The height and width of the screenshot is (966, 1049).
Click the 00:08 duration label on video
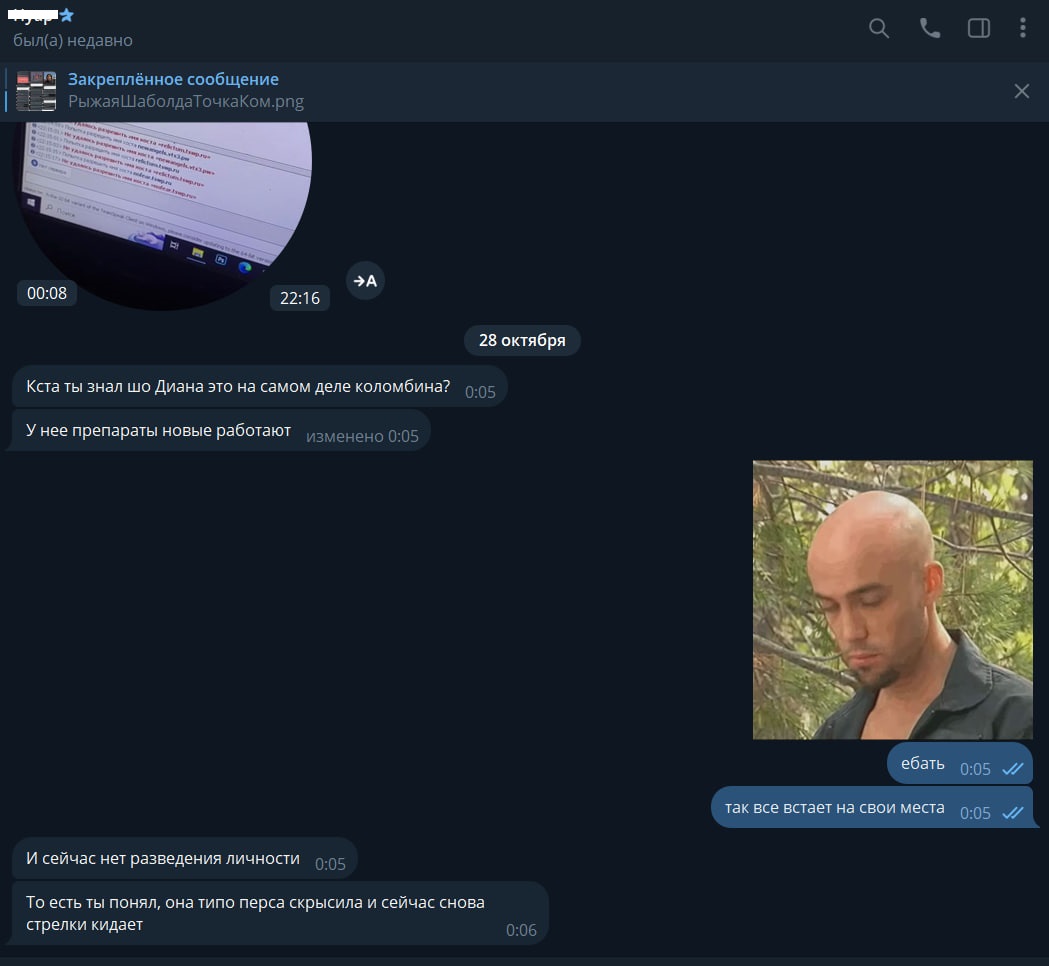click(x=47, y=293)
